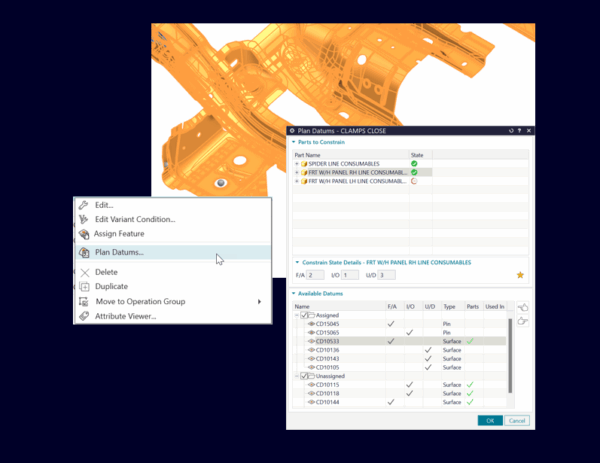Collapse the Parts to Constrain section
The image size is (600, 463).
pyautogui.click(x=294, y=143)
